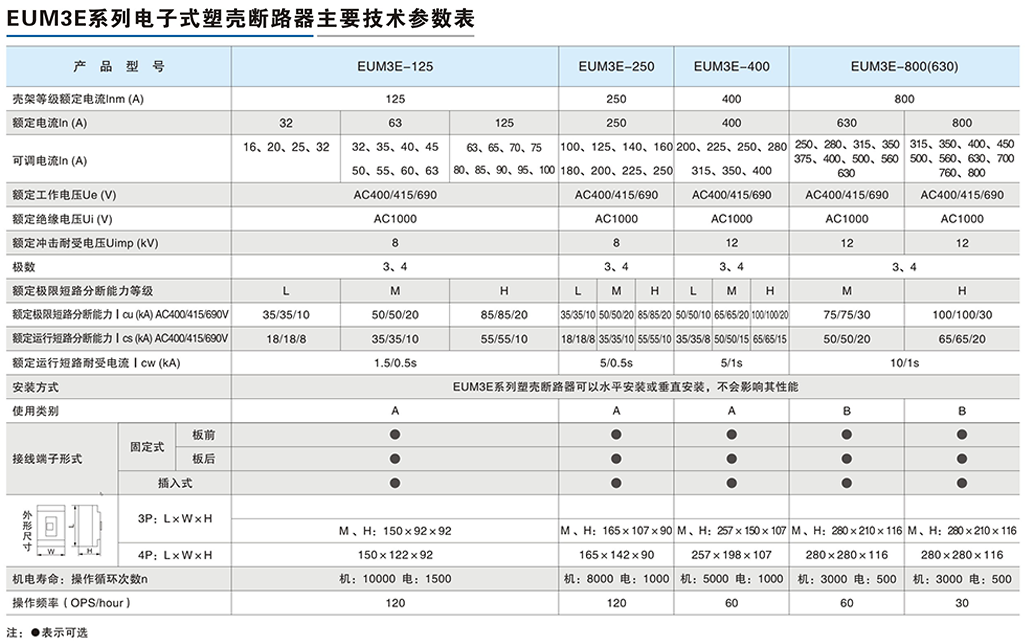
Task: Select the 150×122×92 4P dimension cell
Action: coord(395,554)
